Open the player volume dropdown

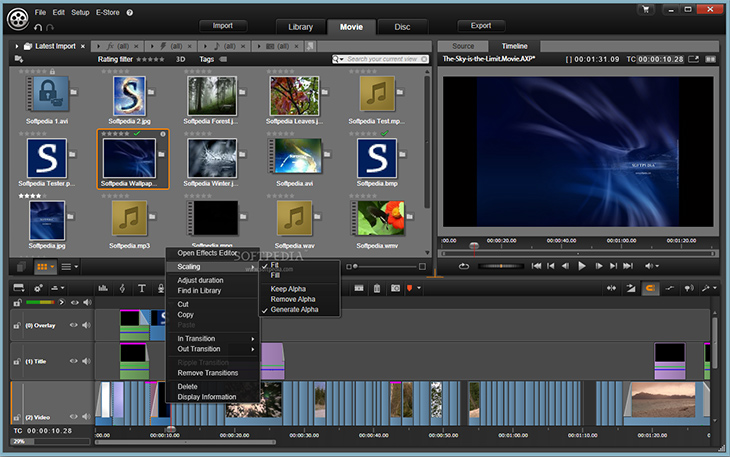tap(652, 266)
